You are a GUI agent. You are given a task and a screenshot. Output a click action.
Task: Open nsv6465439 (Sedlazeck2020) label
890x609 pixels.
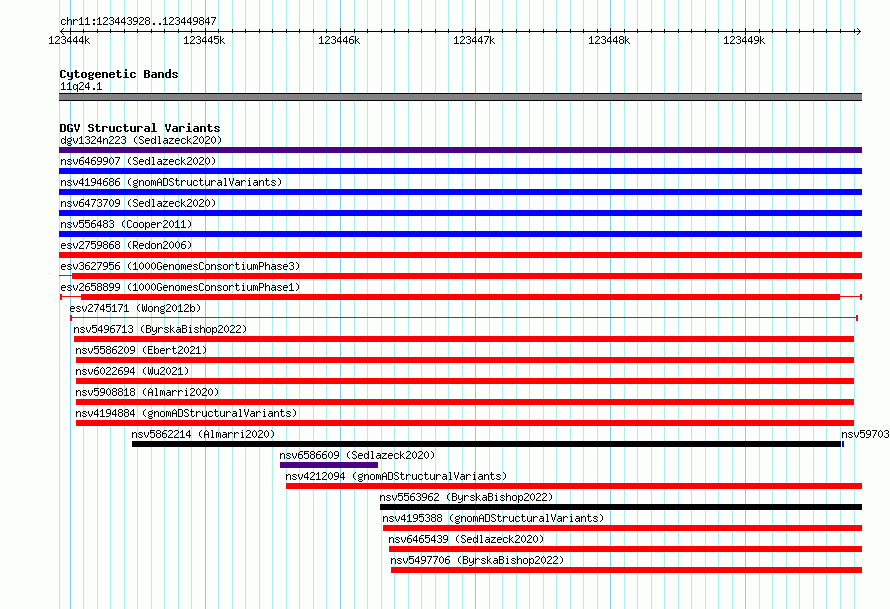466,539
